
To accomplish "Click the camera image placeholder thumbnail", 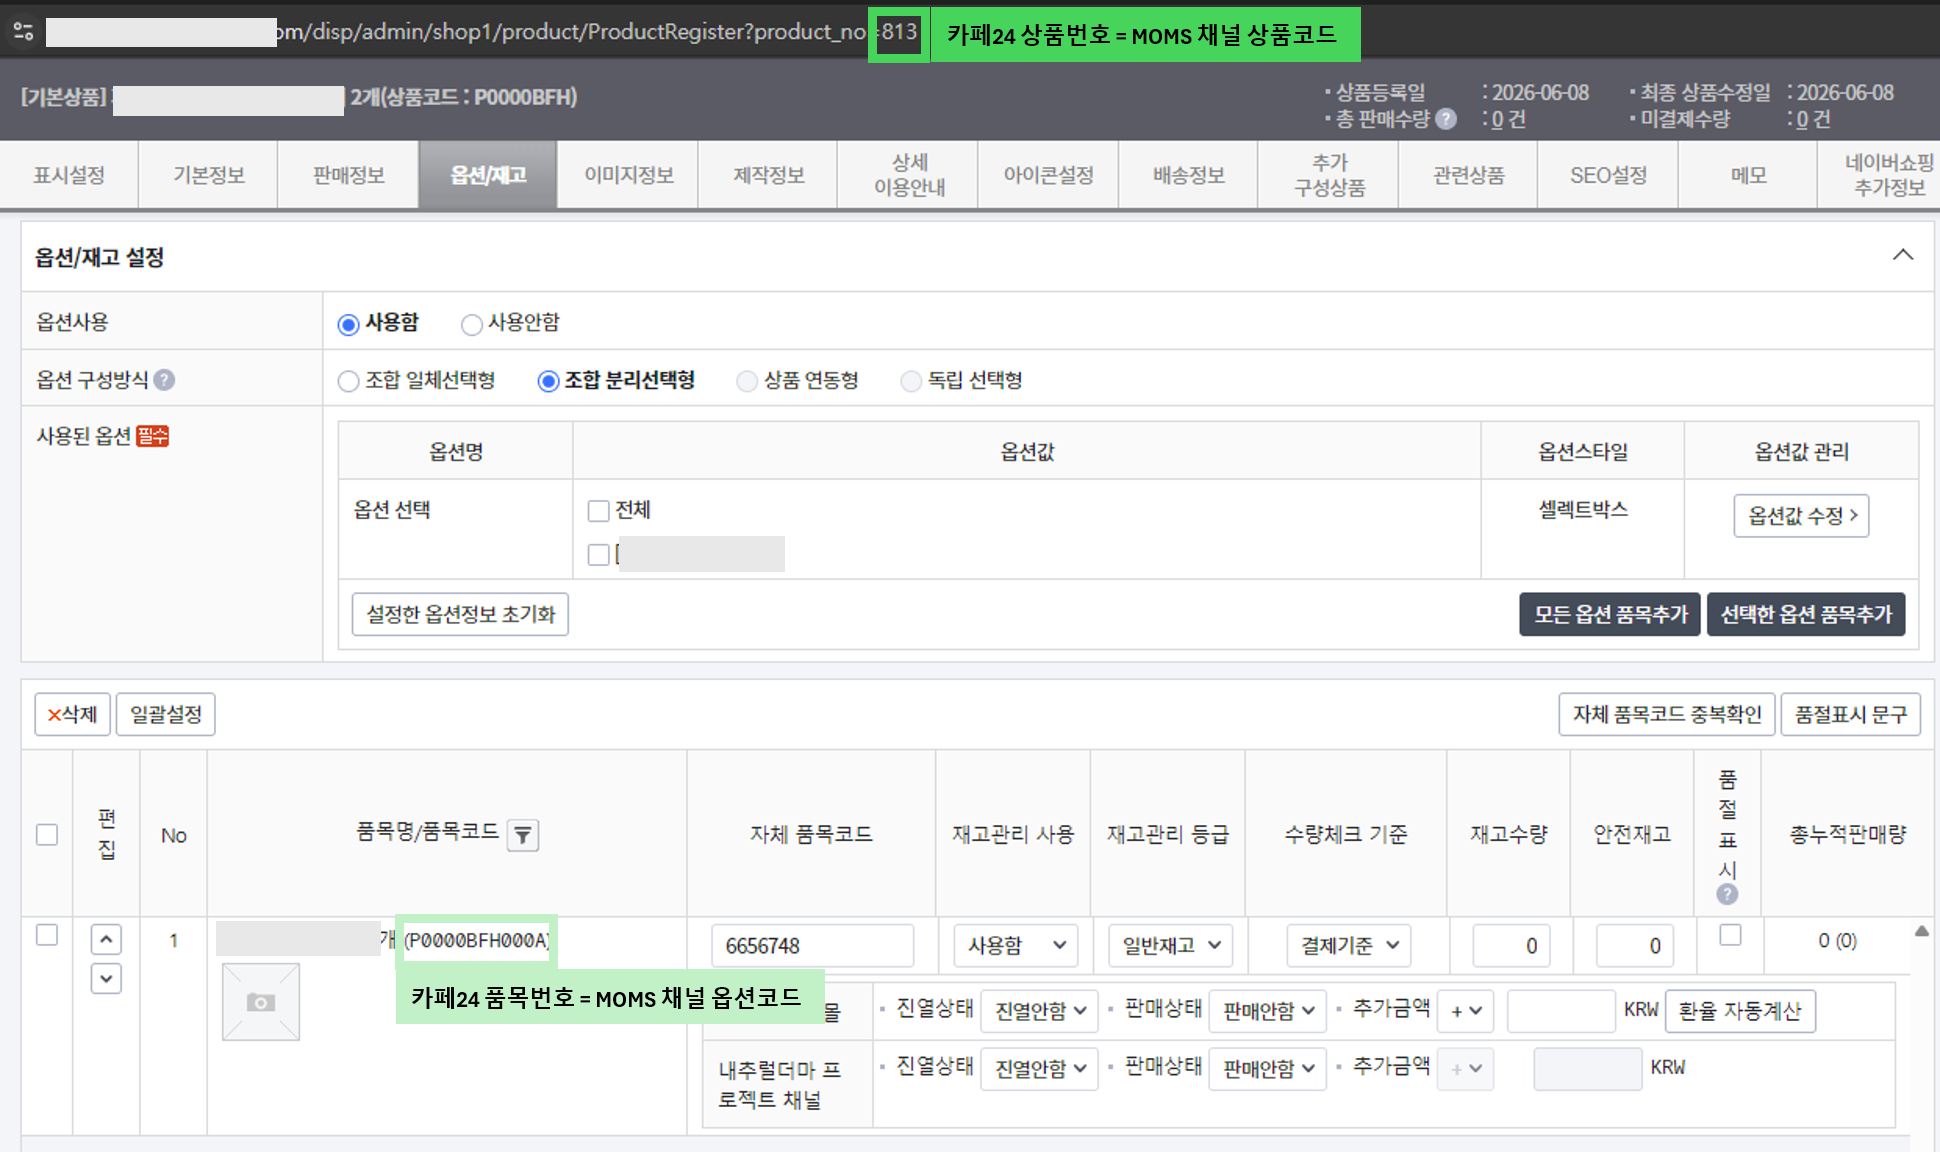I will 261,1002.
